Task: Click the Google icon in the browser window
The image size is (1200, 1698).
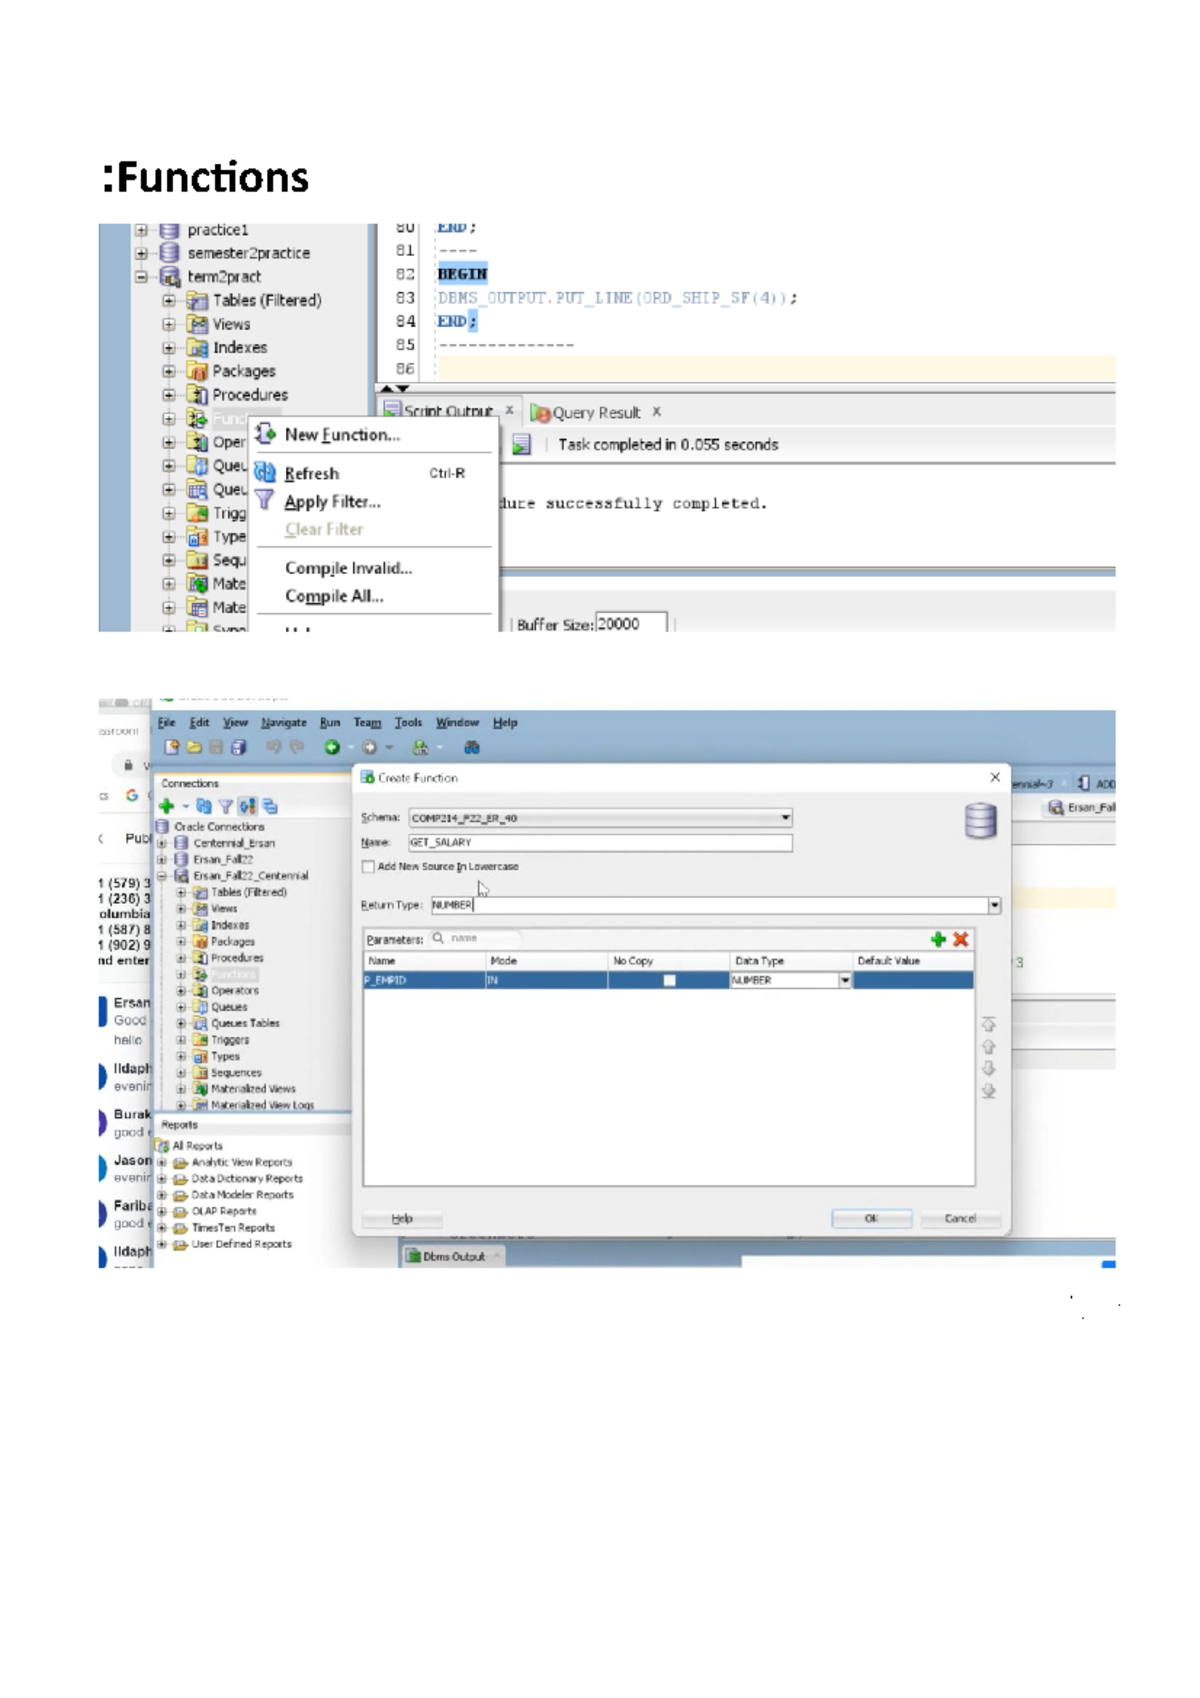Action: point(132,796)
